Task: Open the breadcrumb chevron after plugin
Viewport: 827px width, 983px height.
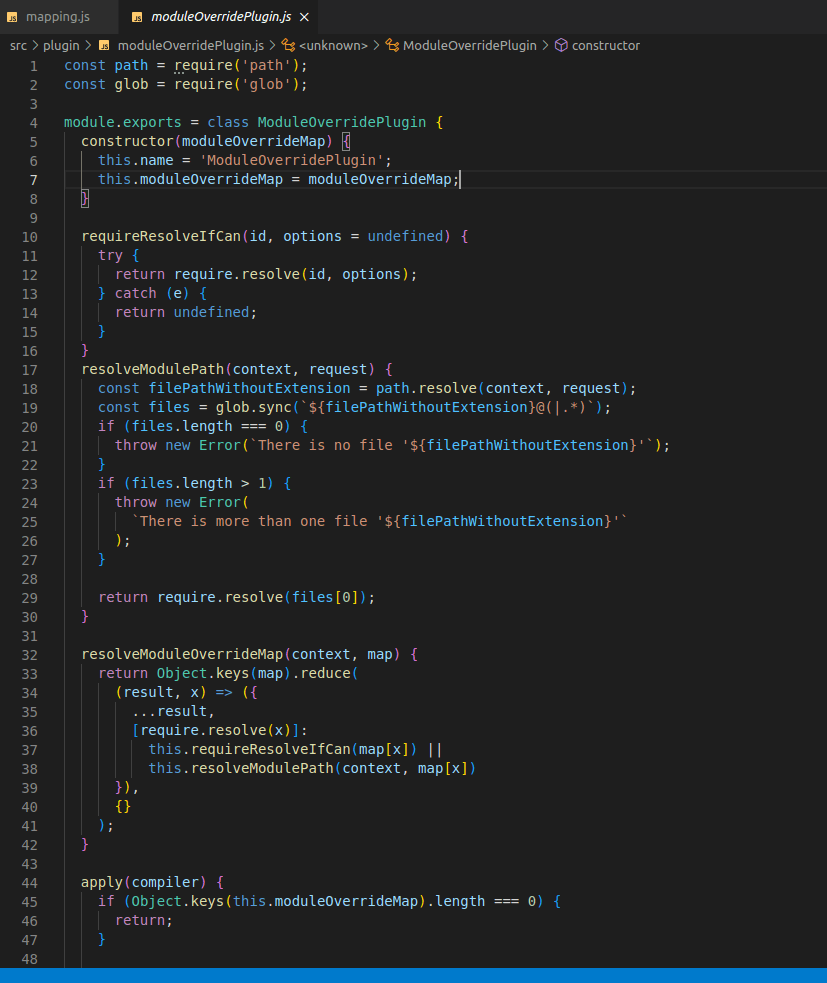Action: point(88,45)
